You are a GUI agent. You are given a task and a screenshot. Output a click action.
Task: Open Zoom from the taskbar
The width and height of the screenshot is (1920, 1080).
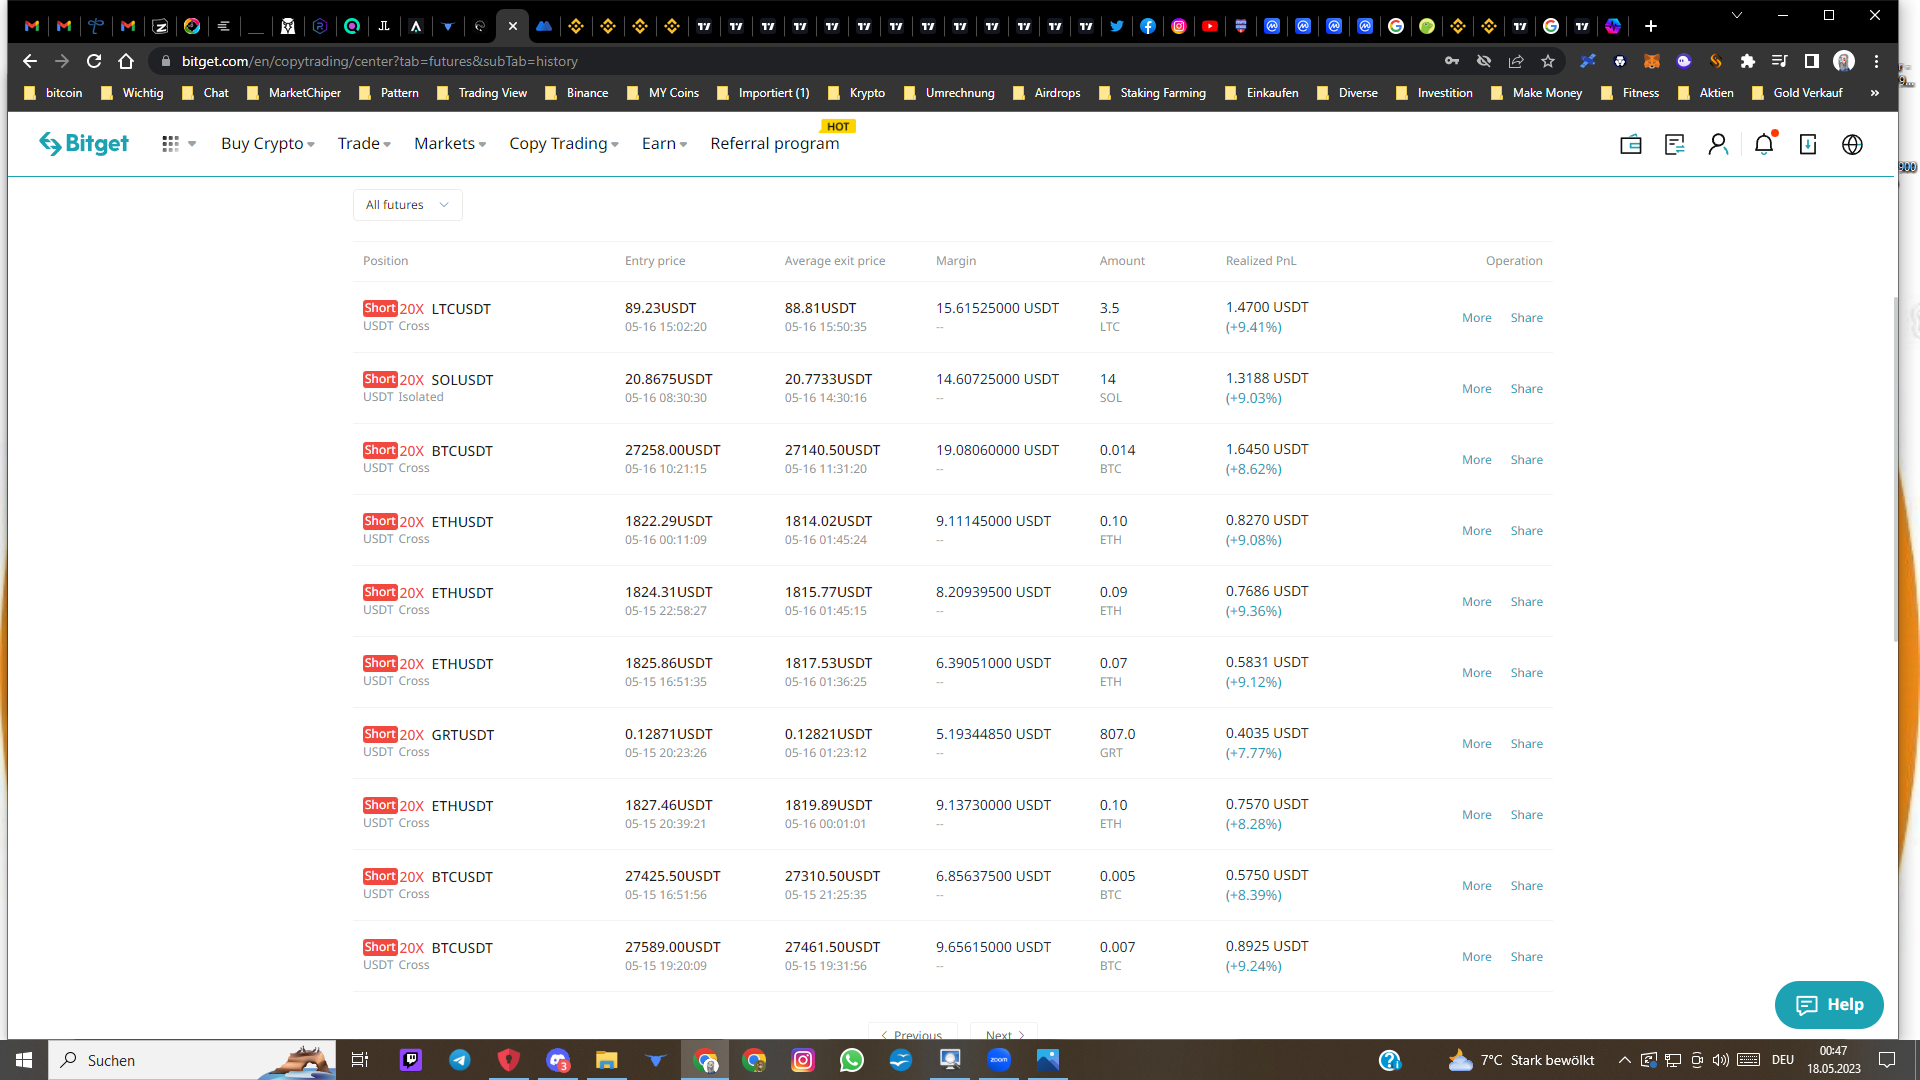click(x=999, y=1060)
